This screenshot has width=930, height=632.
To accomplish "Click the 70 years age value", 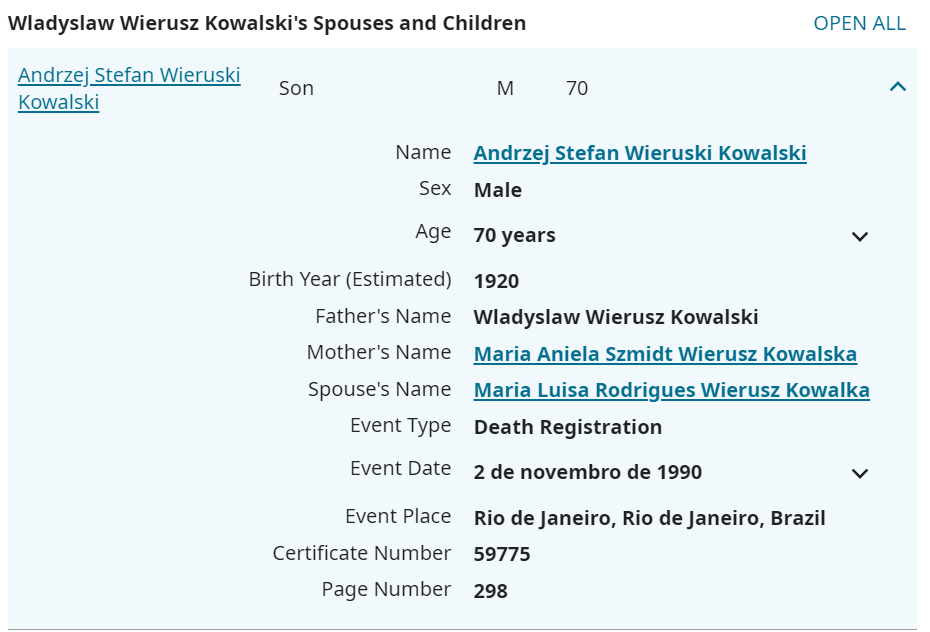I will pyautogui.click(x=514, y=235).
